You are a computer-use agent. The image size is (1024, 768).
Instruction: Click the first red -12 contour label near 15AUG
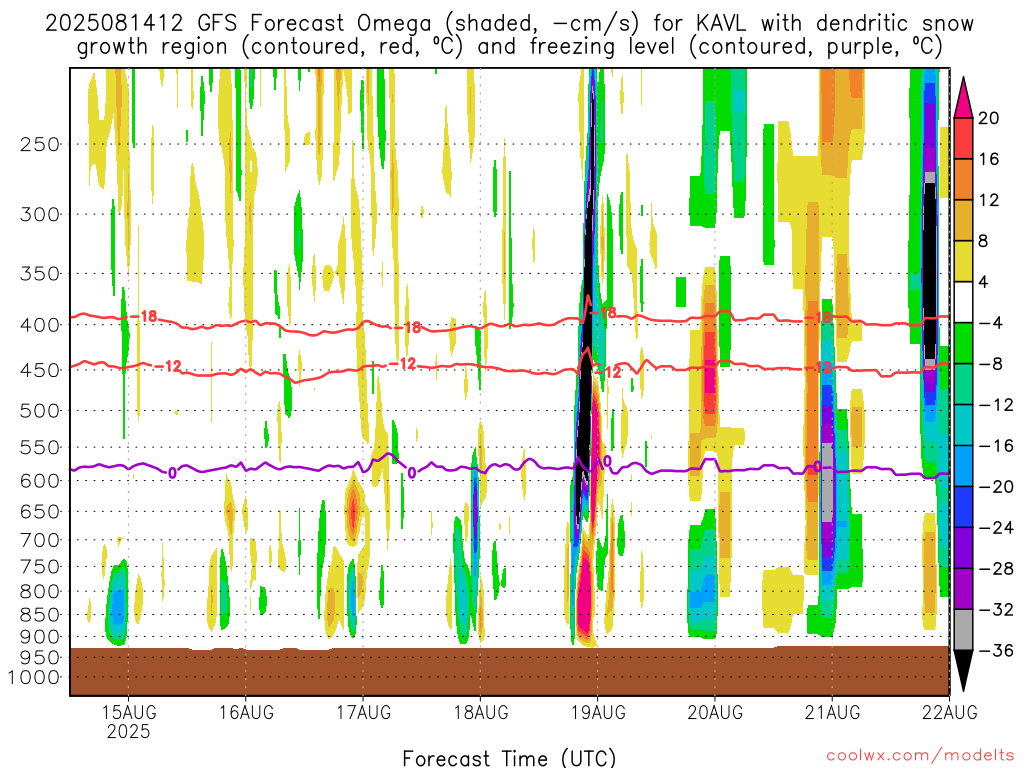[168, 366]
